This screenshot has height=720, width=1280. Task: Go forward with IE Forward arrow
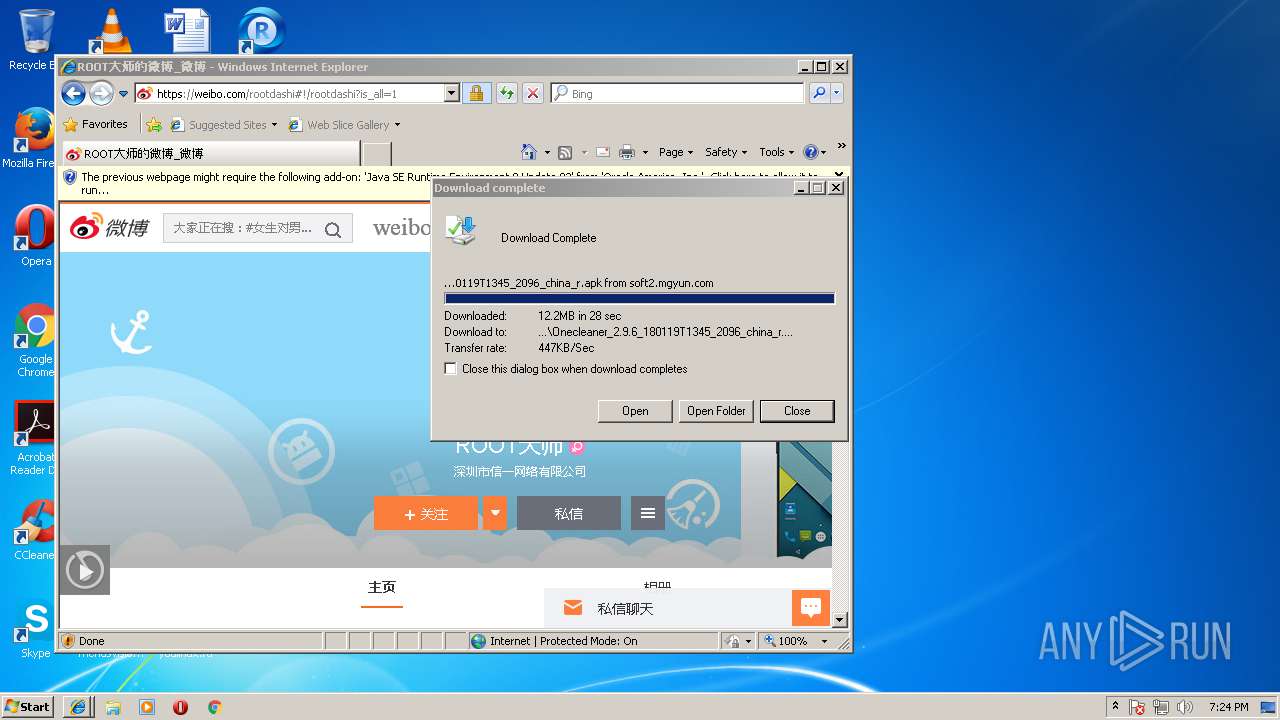pos(101,93)
